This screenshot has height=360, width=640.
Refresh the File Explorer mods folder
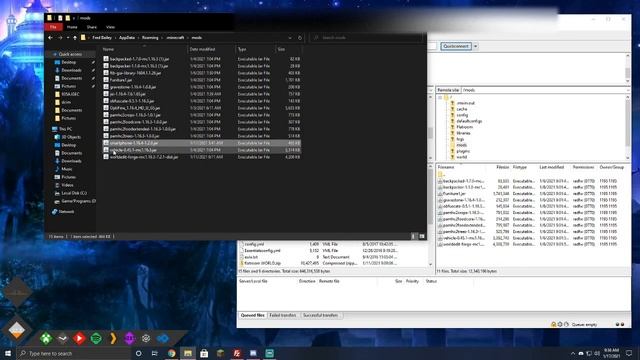point(300,38)
